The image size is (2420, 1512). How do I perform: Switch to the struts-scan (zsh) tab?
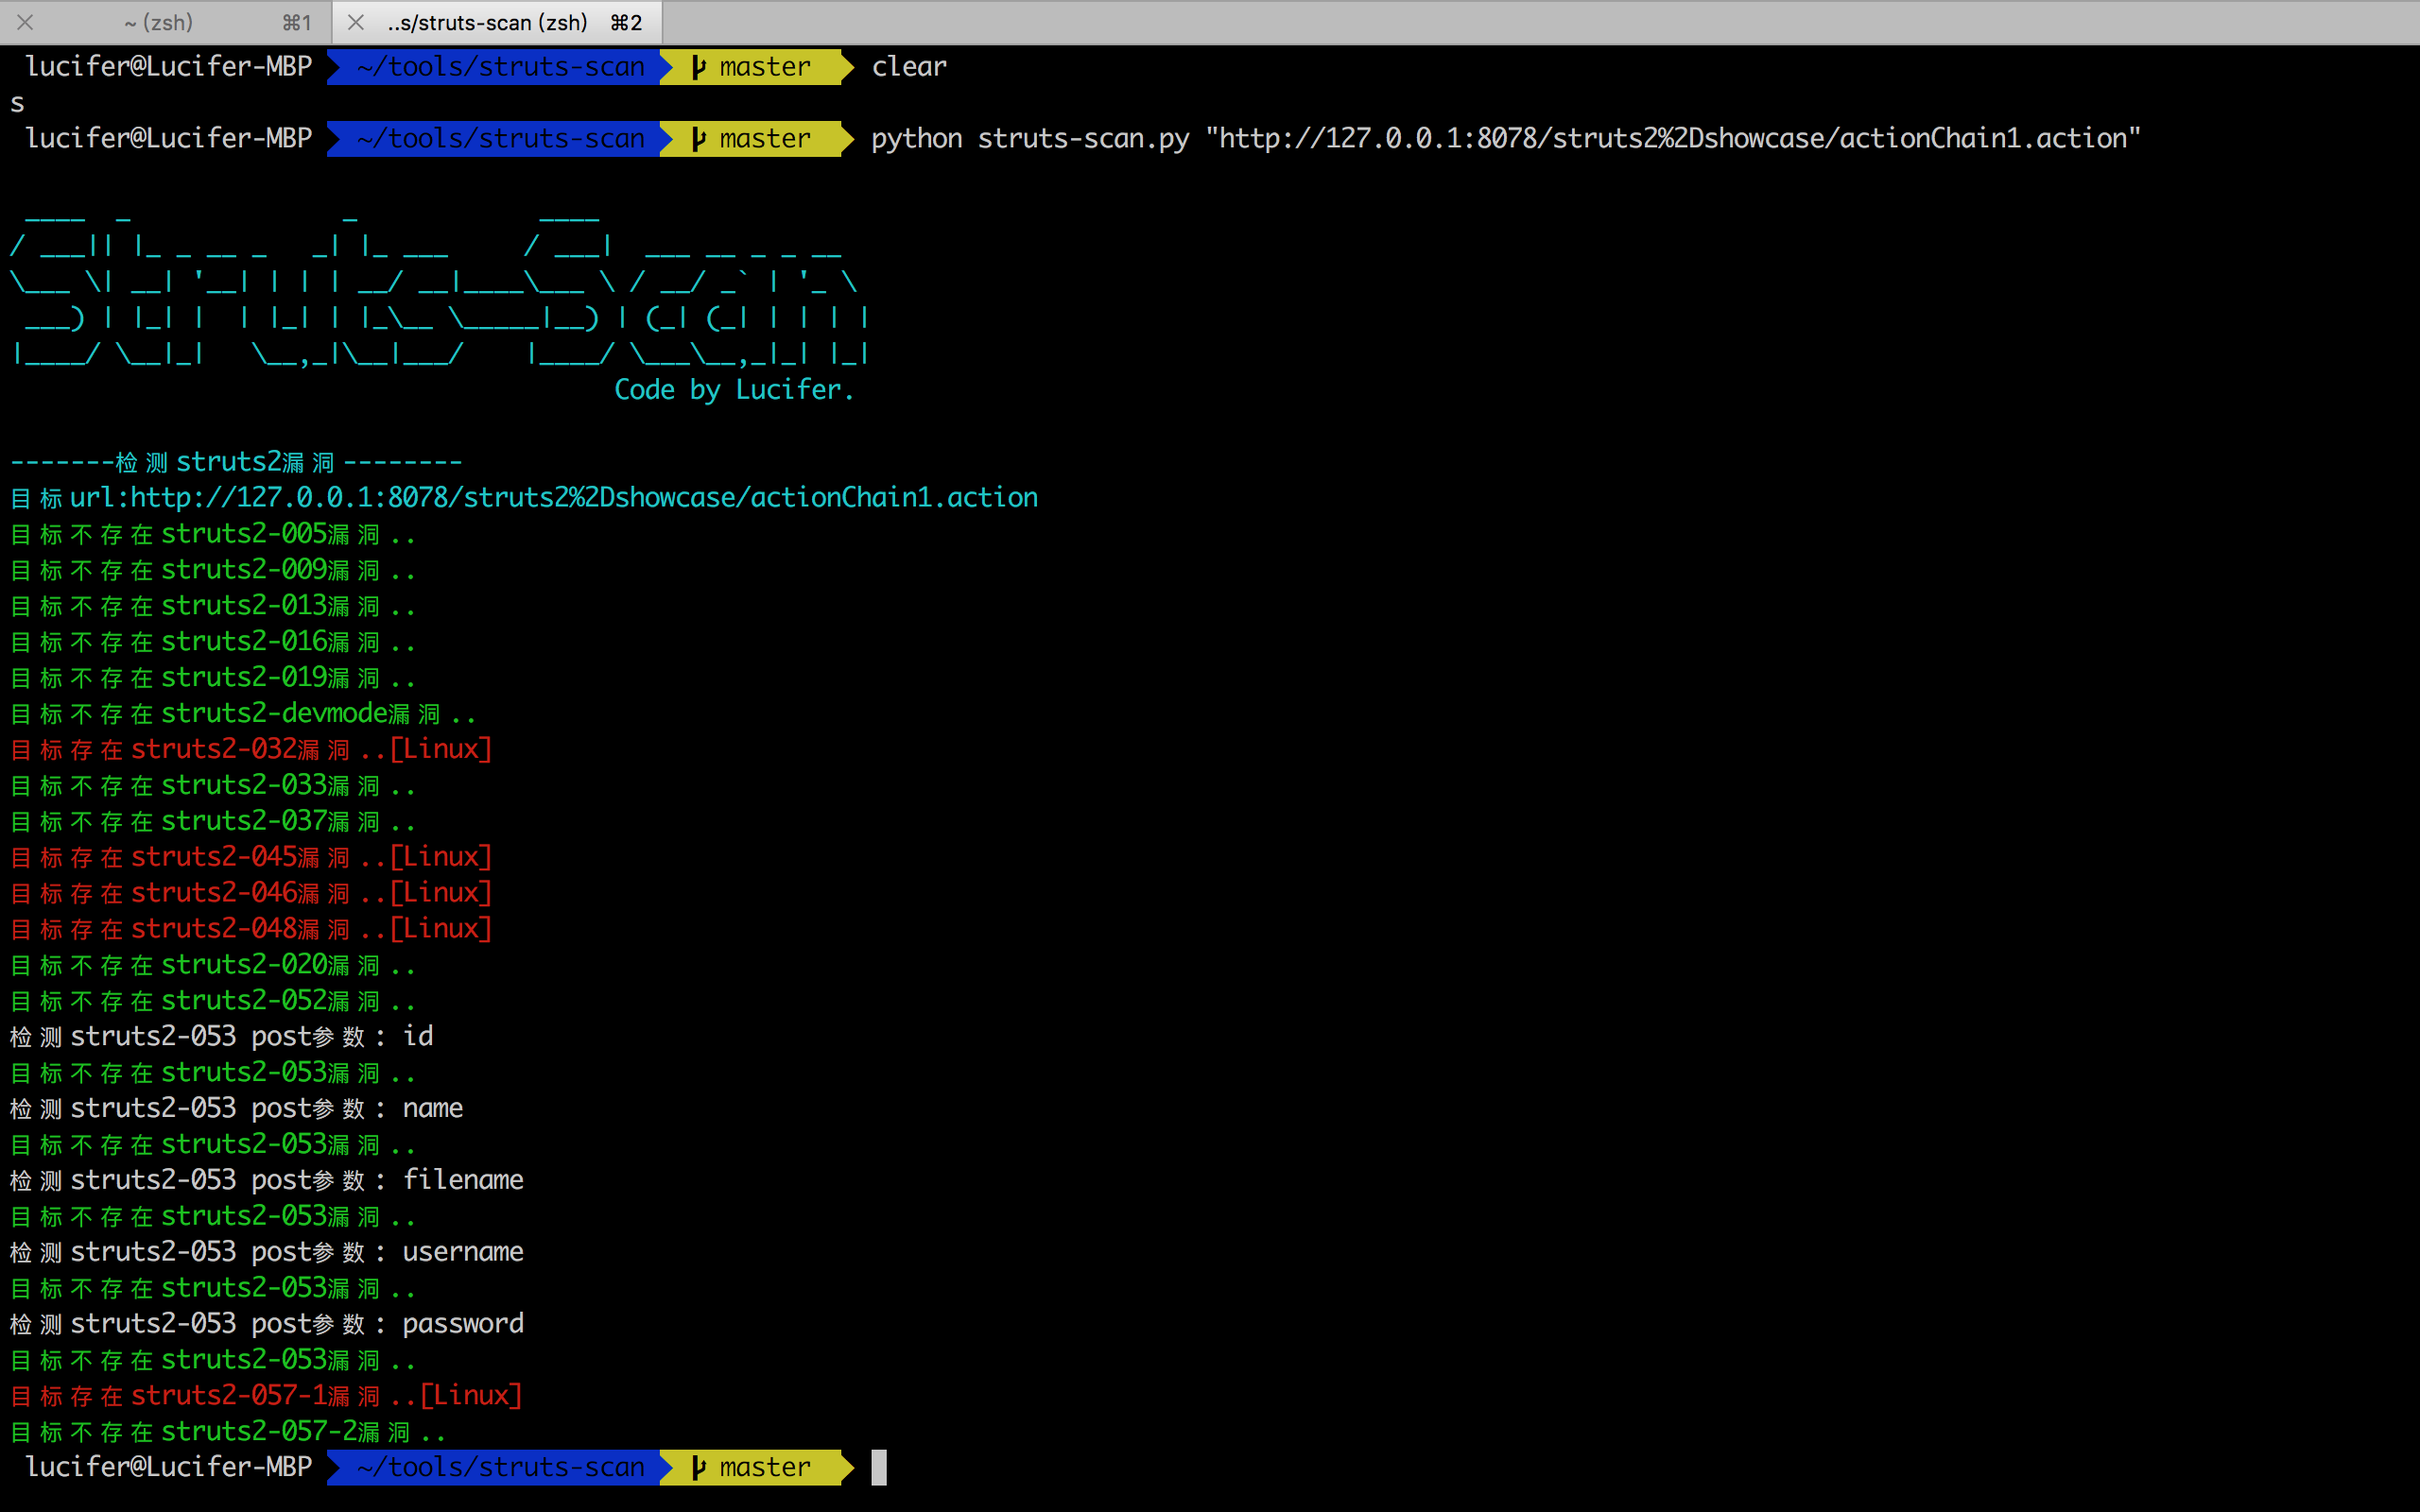[x=488, y=22]
